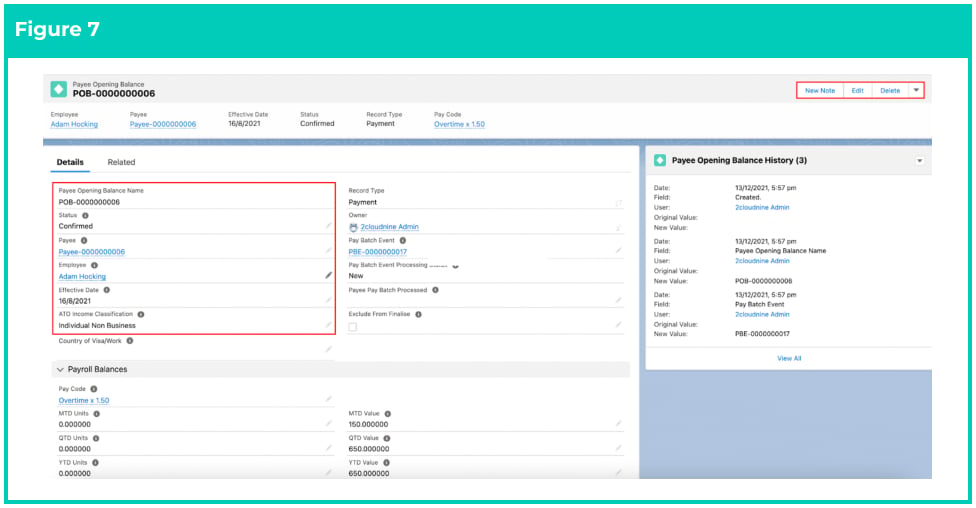Screen dimensions: 976x508
Task: Click info icon beside Pay Code in Payroll Balances
Action: (94, 389)
